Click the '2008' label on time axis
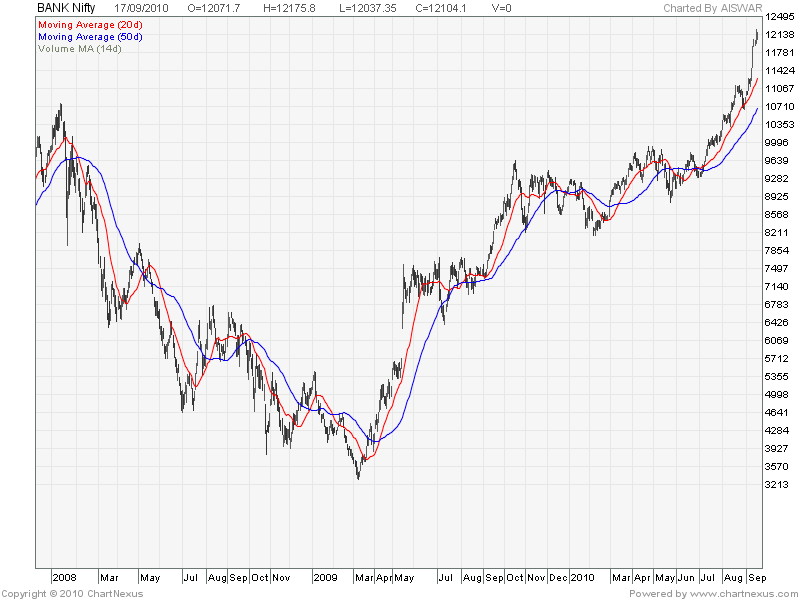800x600 pixels. pyautogui.click(x=65, y=578)
